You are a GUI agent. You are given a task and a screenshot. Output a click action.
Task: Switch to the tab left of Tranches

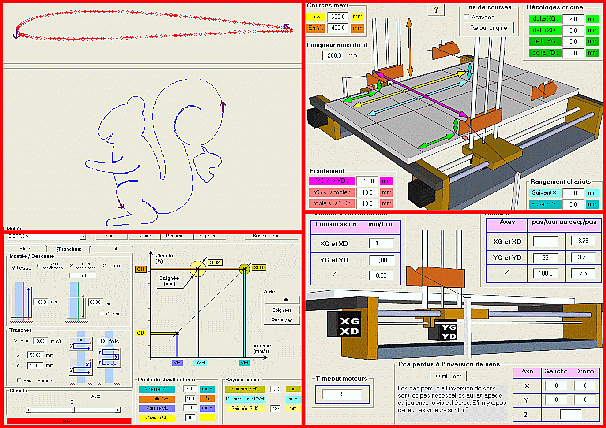point(26,249)
